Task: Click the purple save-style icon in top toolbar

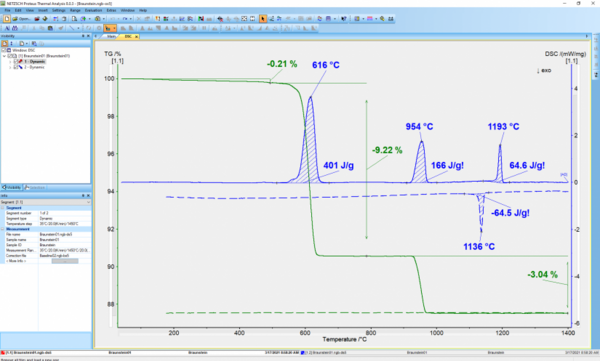Action: click(x=328, y=18)
